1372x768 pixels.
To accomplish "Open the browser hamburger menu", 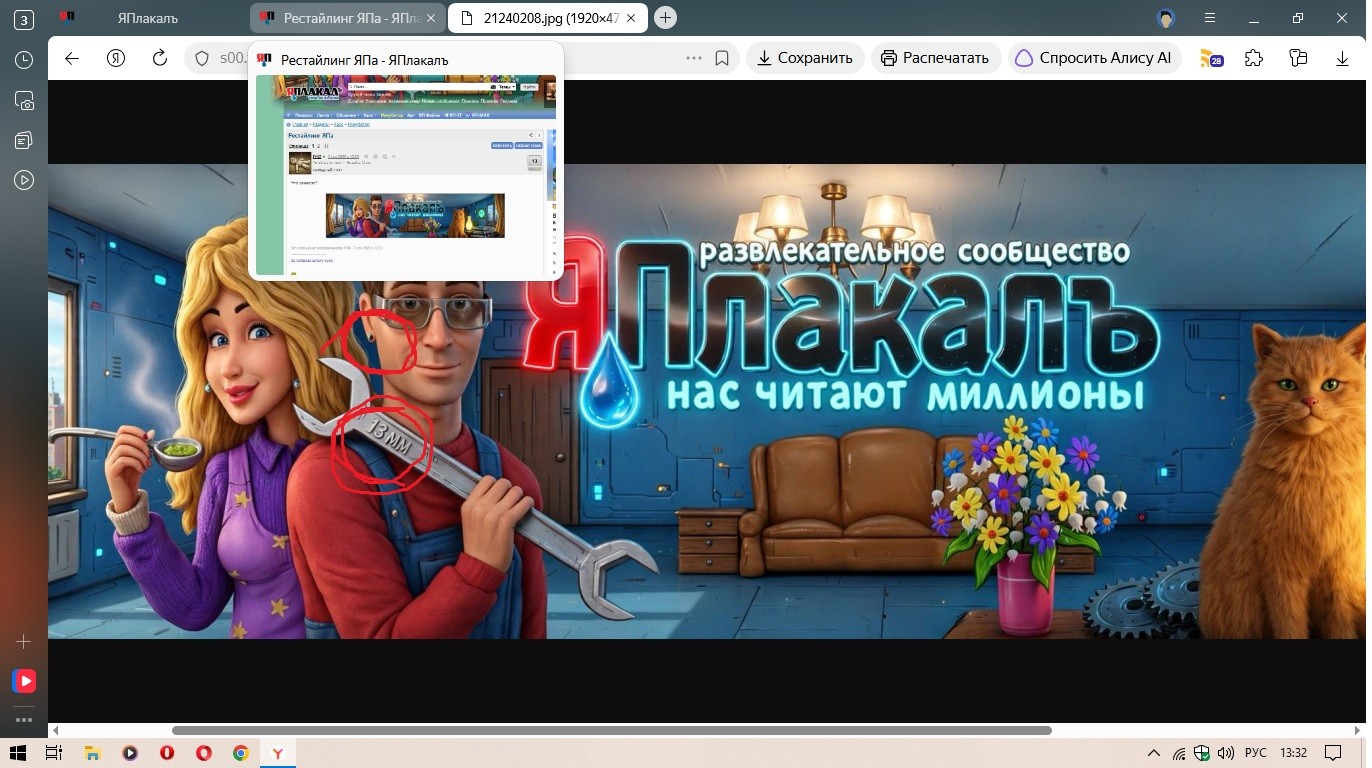I will point(1210,18).
